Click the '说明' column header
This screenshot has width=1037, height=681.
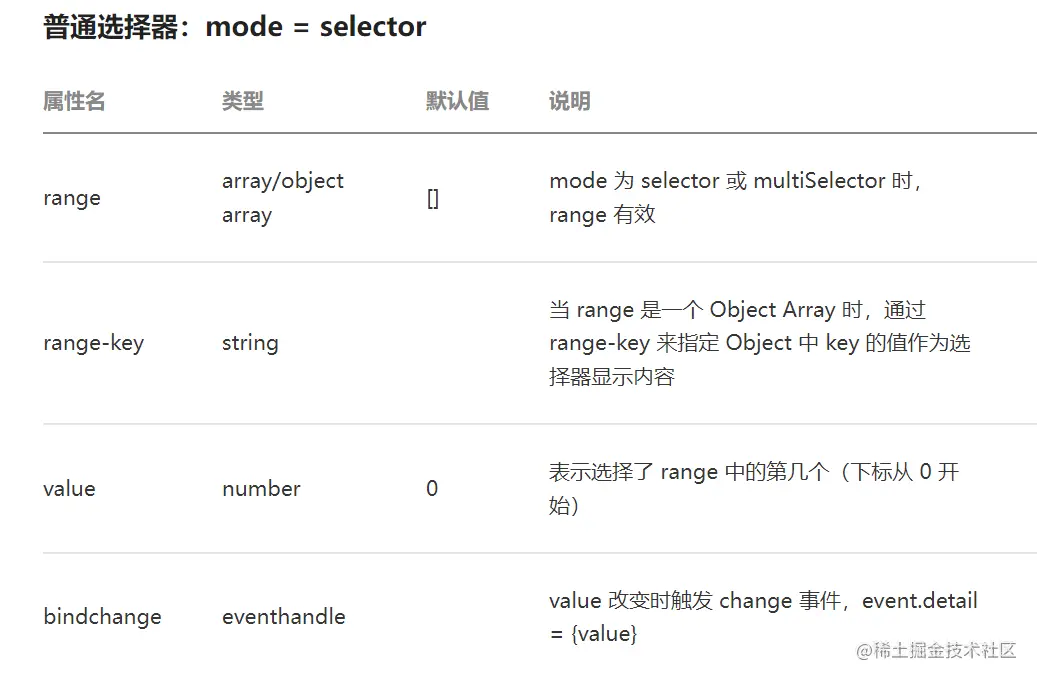(x=569, y=101)
